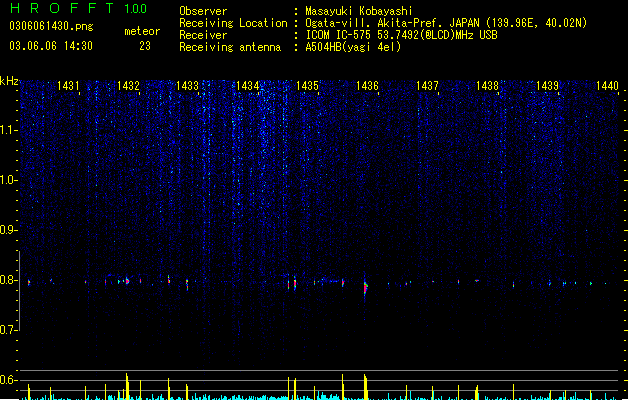629x400 pixels.
Task: Click the 0.7 kHz axis label
Action: (x=8, y=330)
